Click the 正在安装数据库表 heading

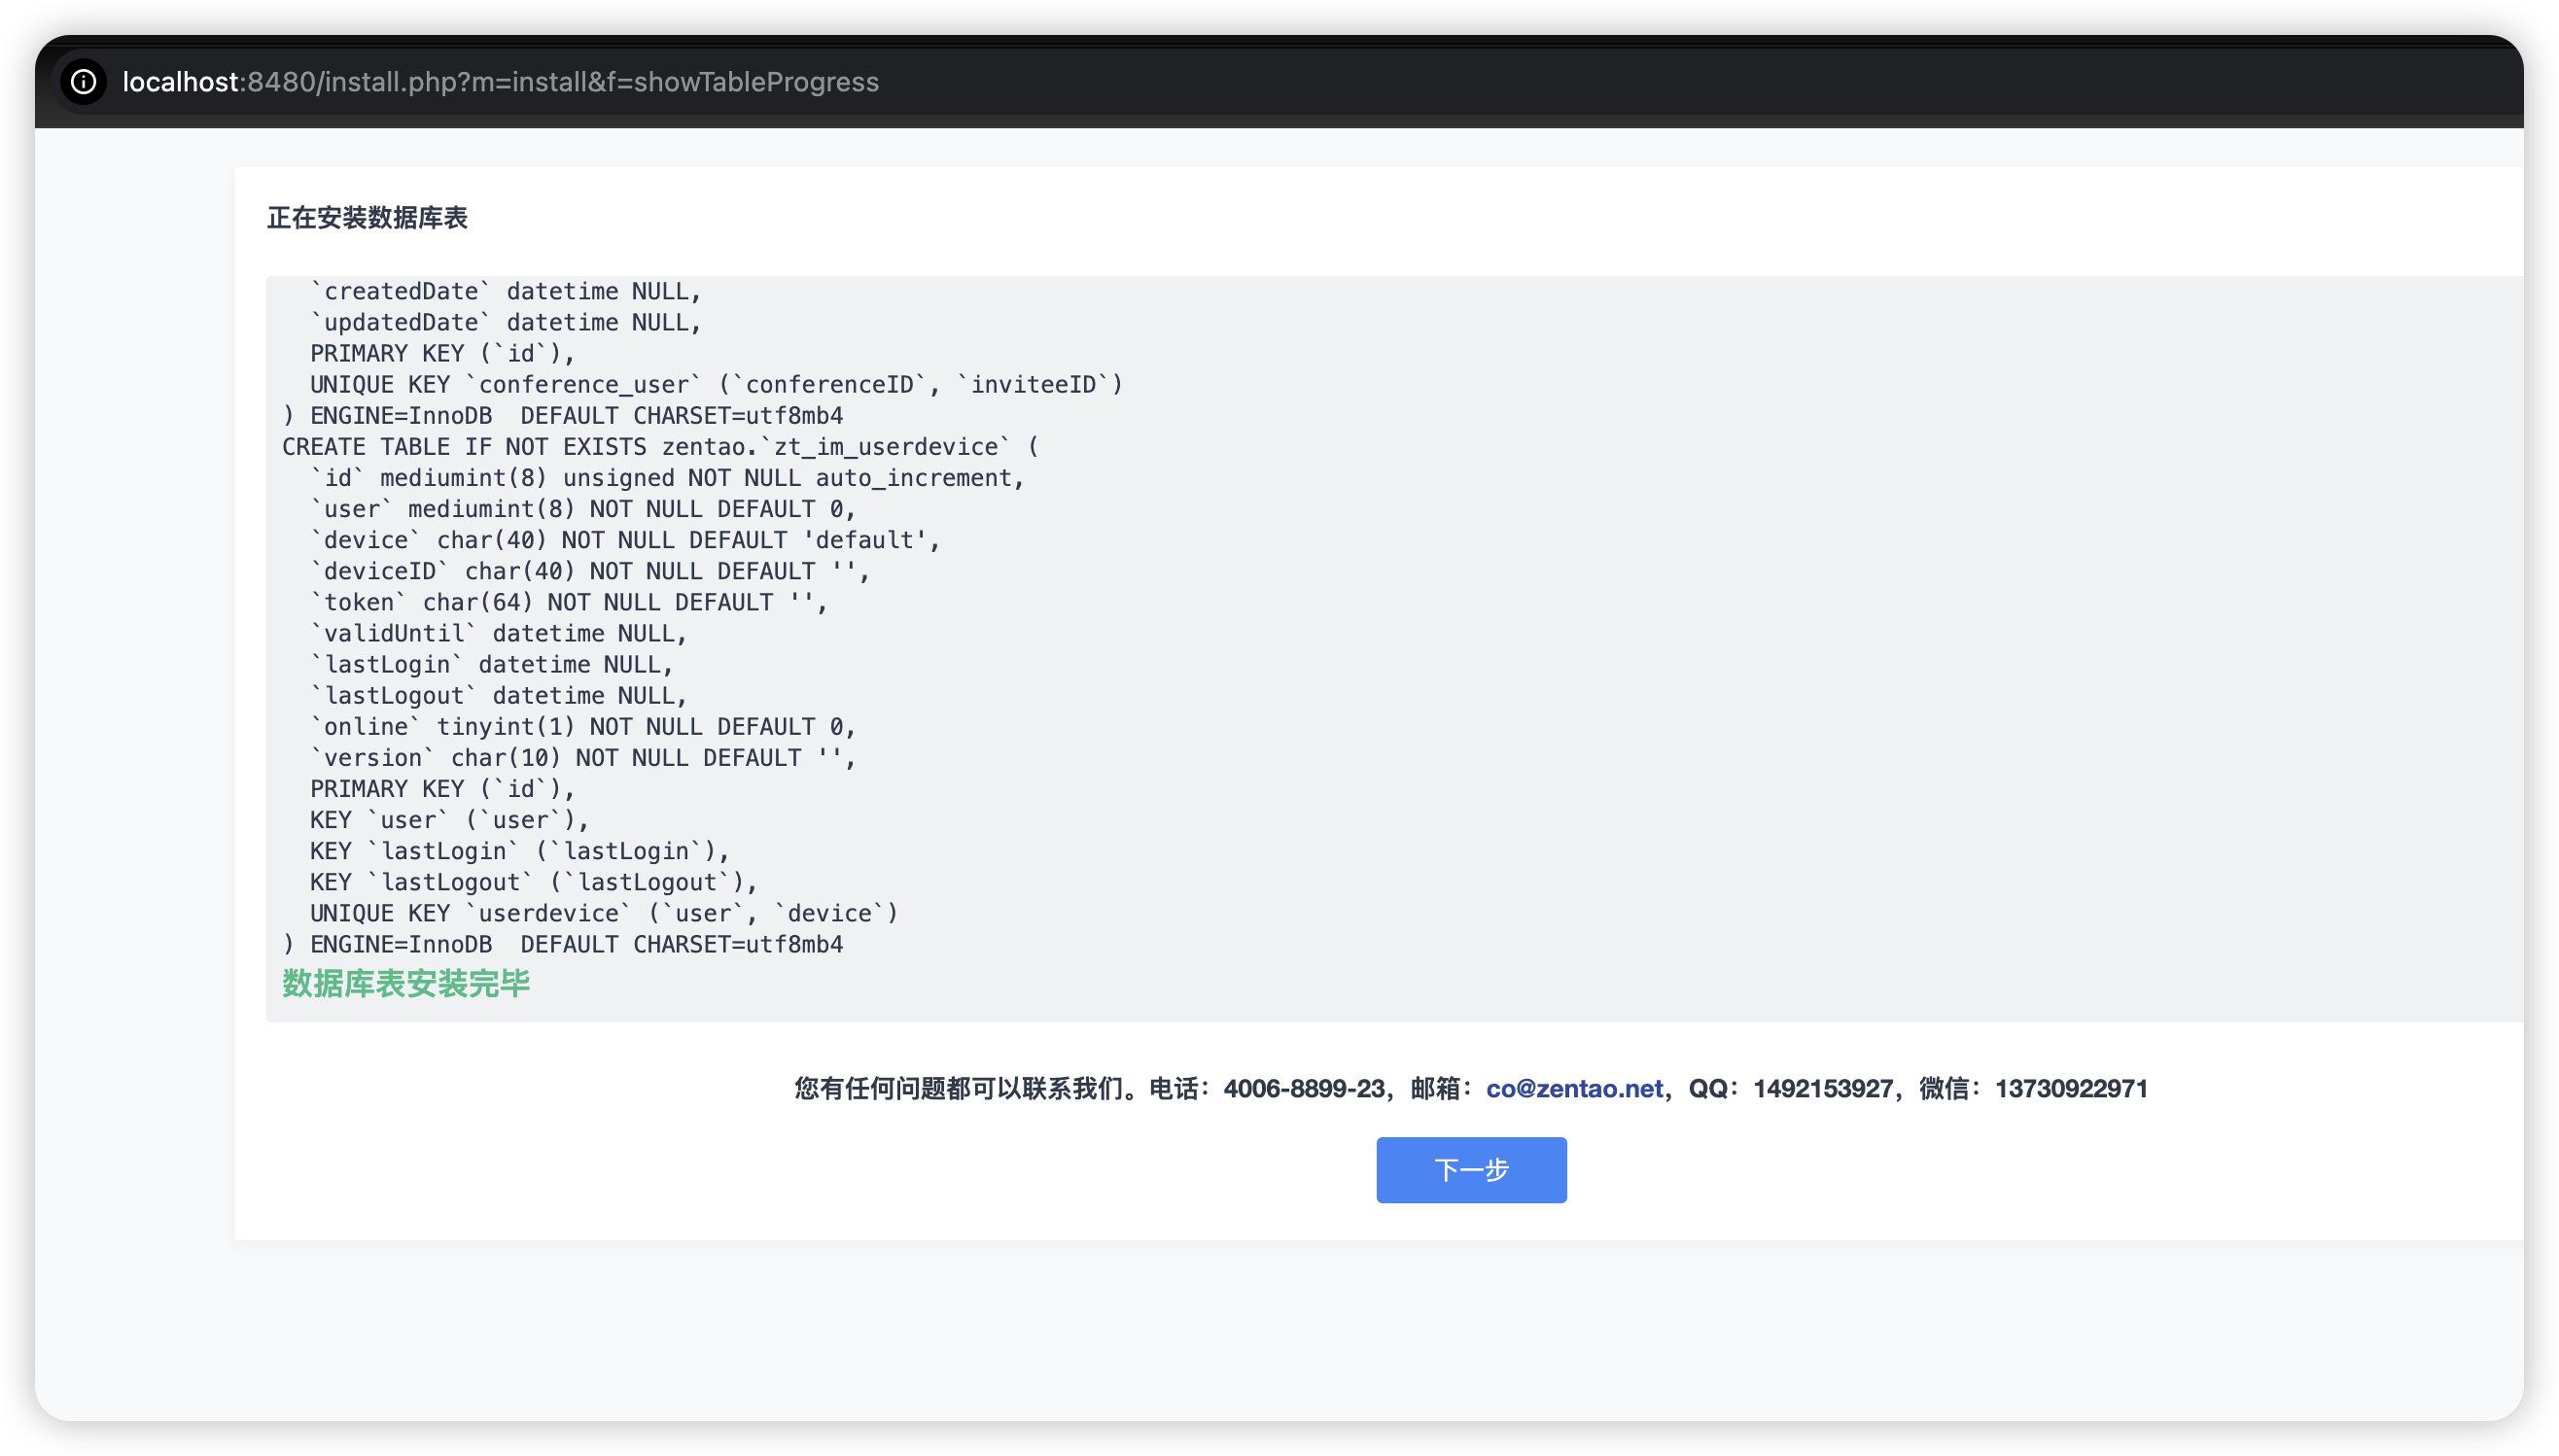tap(367, 218)
